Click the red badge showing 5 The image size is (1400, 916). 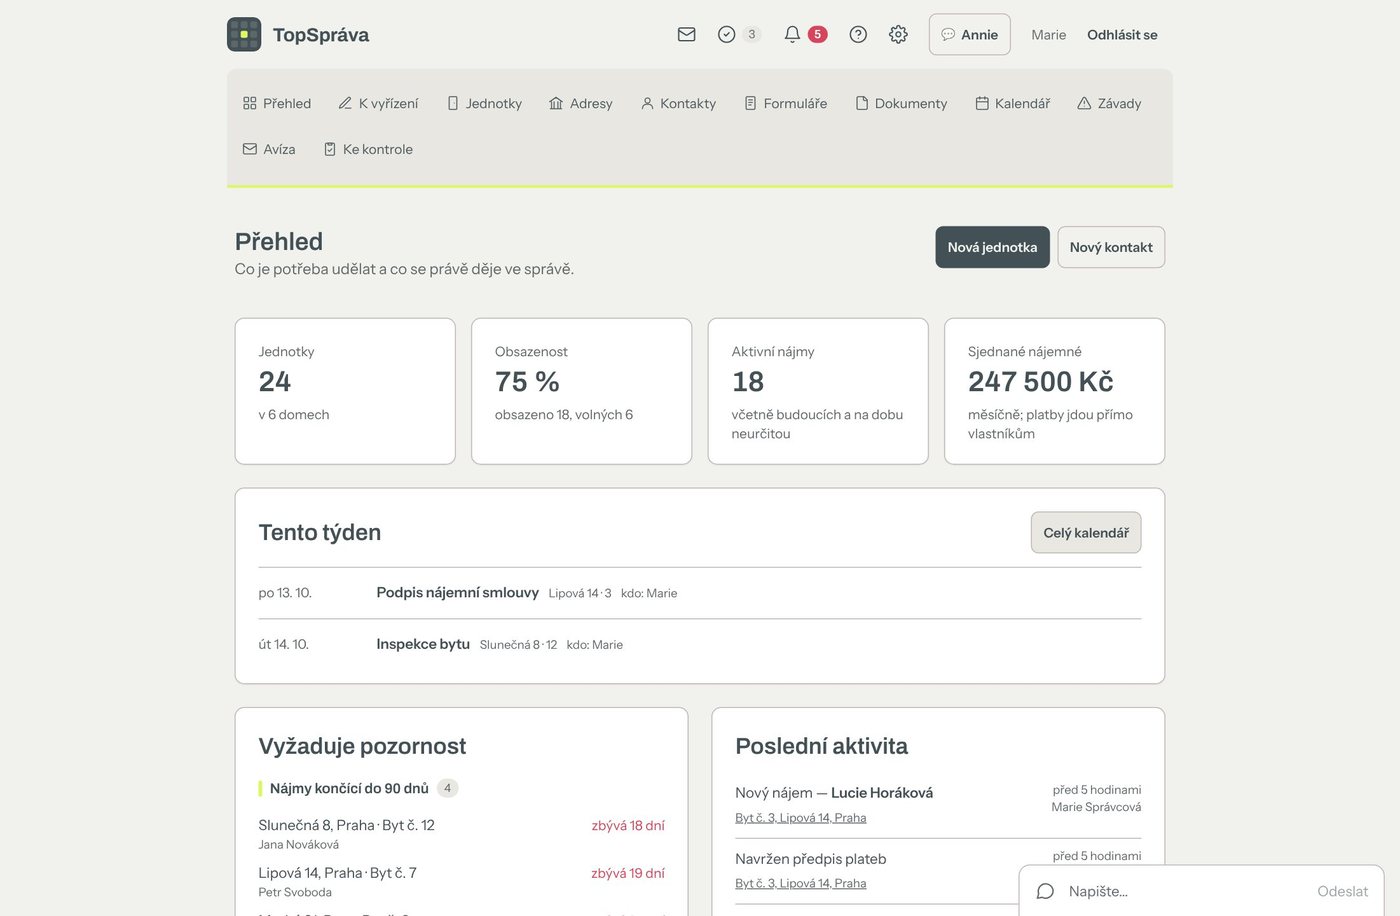pos(817,34)
